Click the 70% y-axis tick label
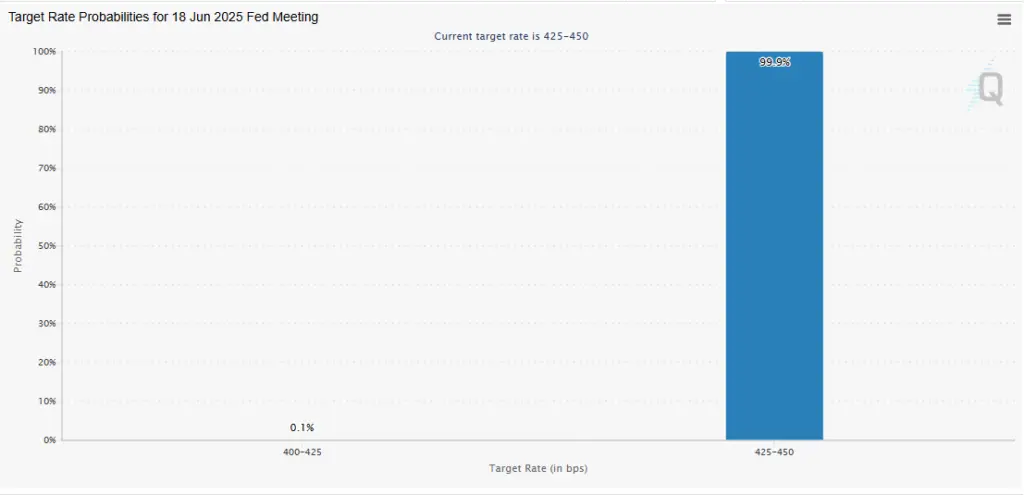Viewport: 1024px width, 495px height. [x=45, y=168]
